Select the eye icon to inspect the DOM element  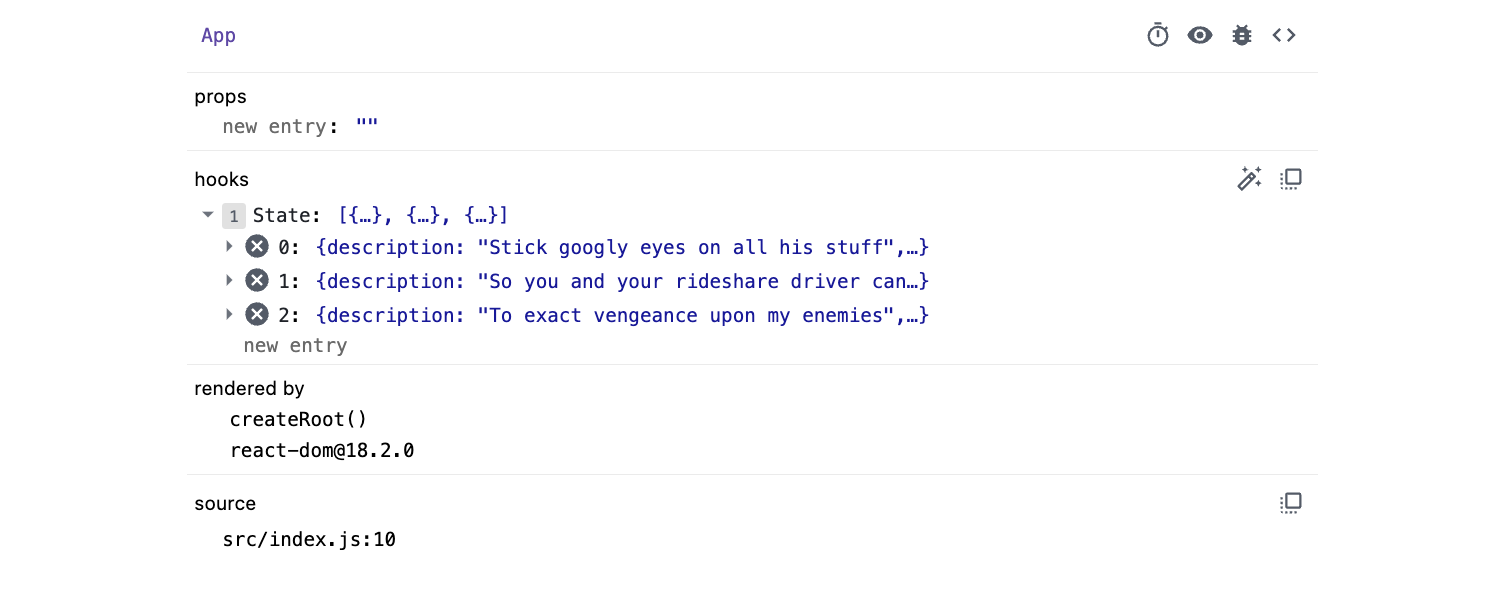1199,35
